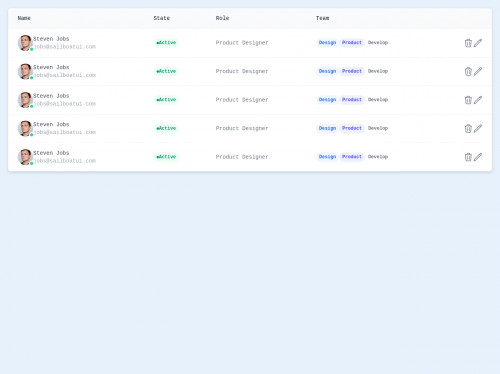This screenshot has width=500, height=374.
Task: Click the avatar in the fifth row
Action: tap(25, 157)
